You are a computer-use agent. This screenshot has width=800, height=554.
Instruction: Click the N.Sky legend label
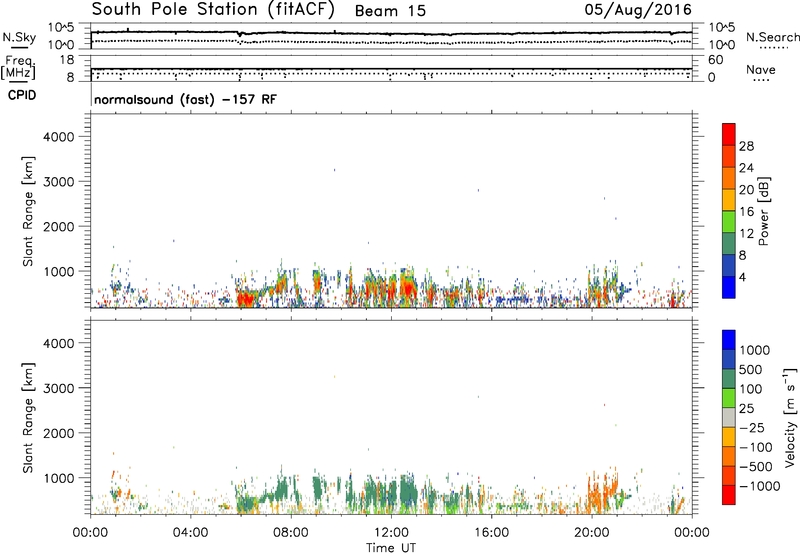[19, 37]
